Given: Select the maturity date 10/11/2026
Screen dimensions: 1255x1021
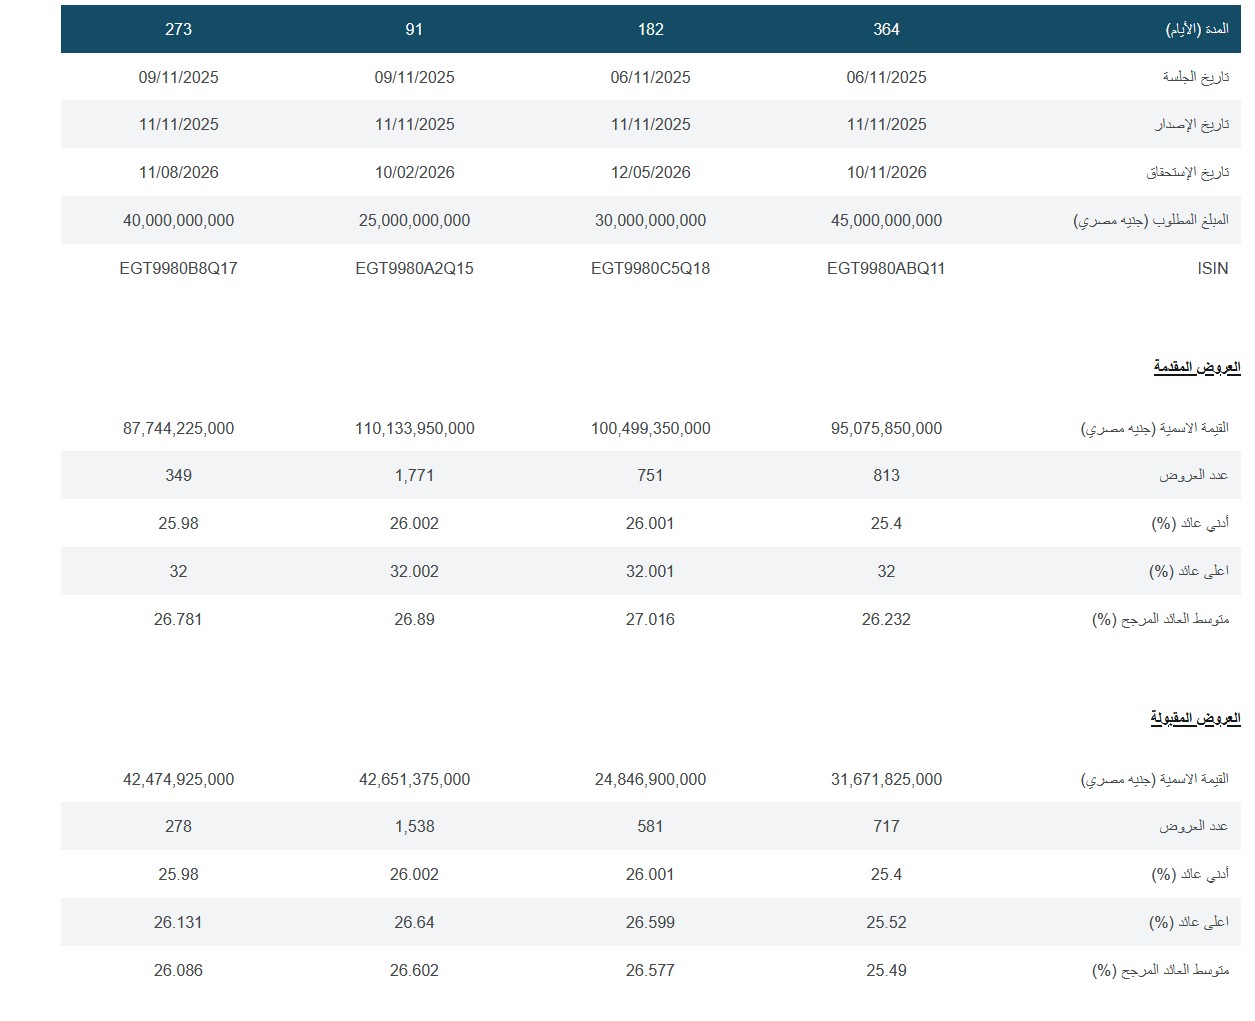Looking at the screenshot, I should click(x=886, y=172).
